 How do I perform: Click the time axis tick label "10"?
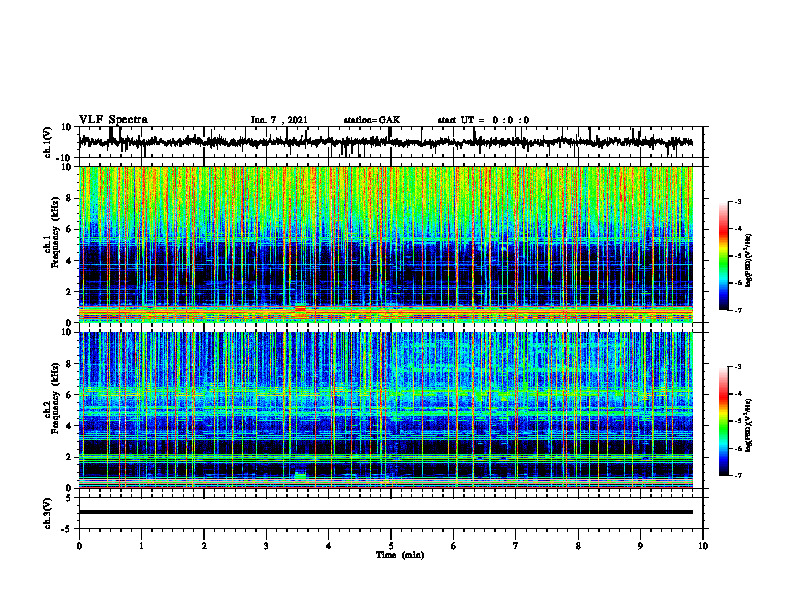pos(703,546)
